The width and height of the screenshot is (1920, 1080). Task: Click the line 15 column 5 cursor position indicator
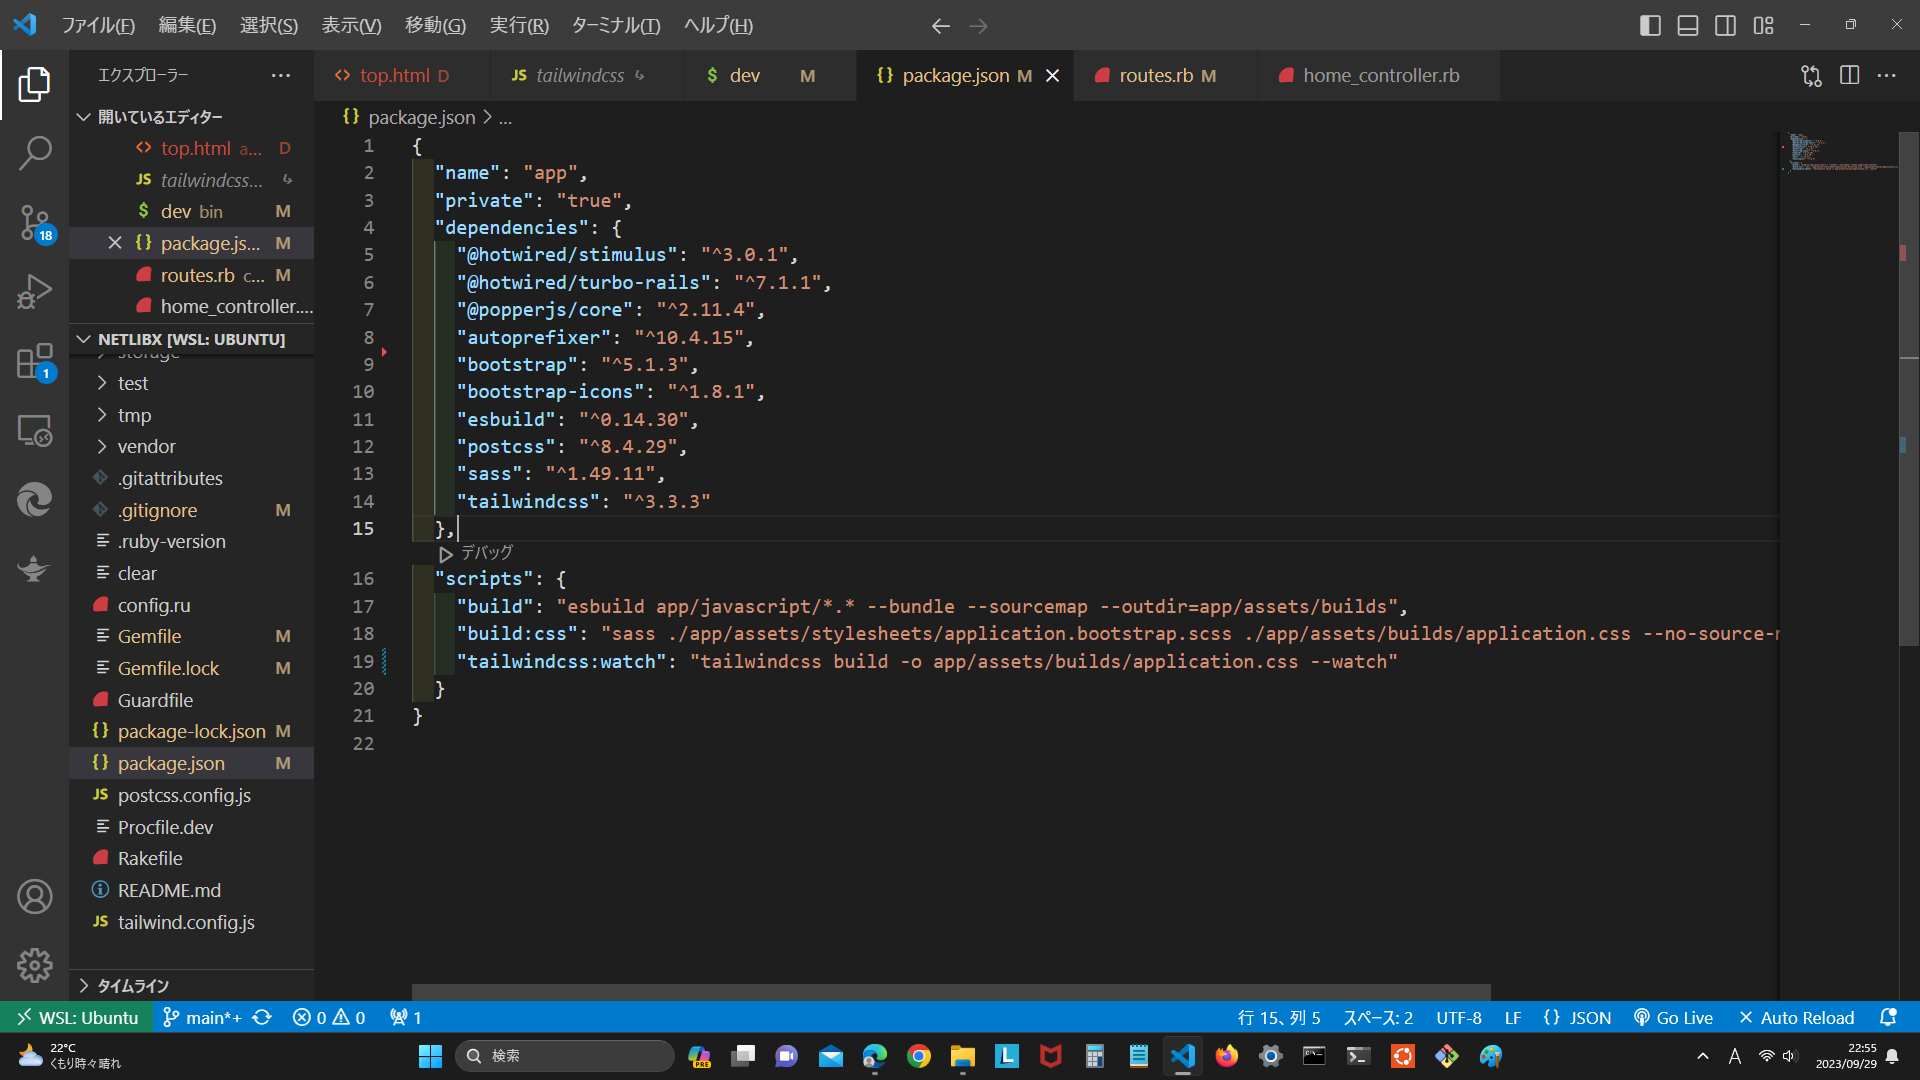1279,1017
